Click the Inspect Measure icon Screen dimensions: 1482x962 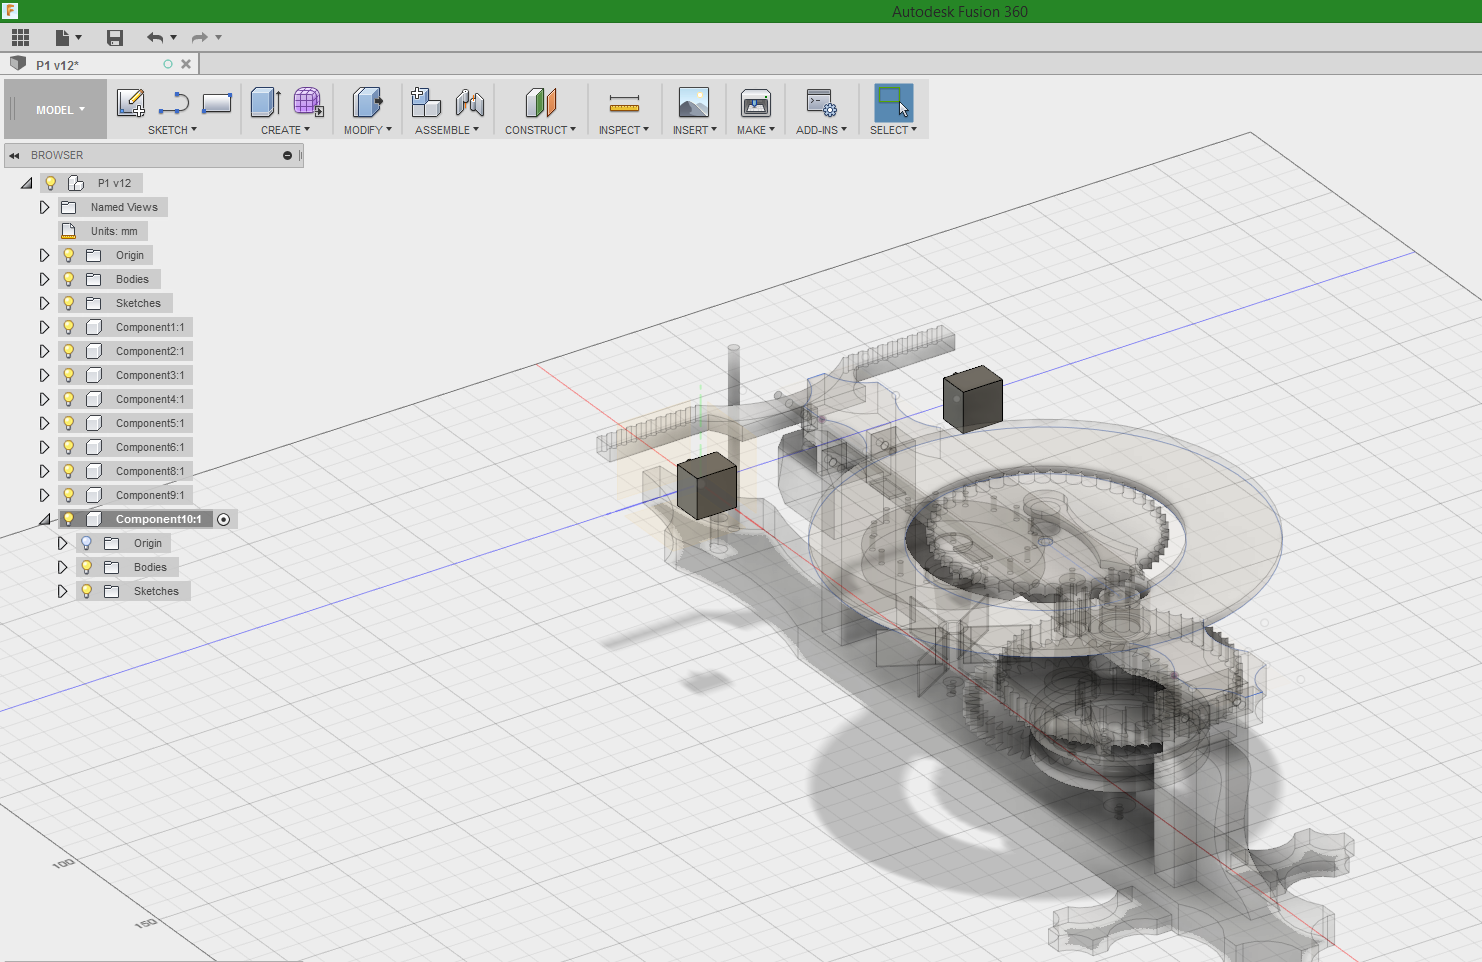[624, 103]
